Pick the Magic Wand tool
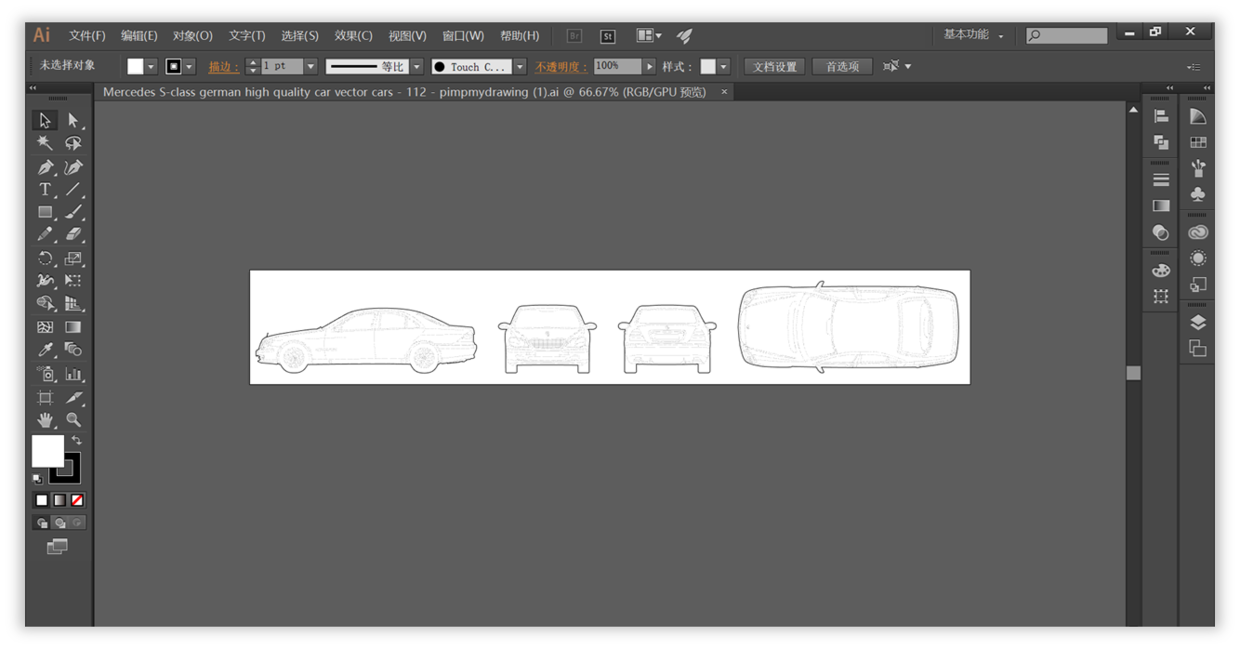The width and height of the screenshot is (1240, 649). (45, 144)
